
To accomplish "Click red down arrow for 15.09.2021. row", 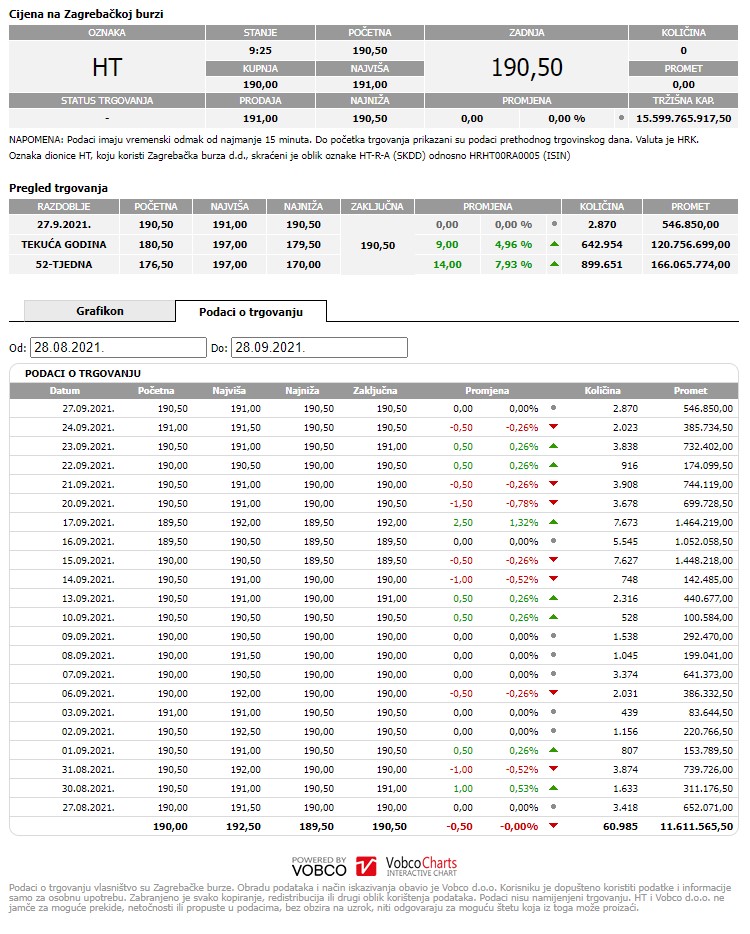I will [553, 560].
